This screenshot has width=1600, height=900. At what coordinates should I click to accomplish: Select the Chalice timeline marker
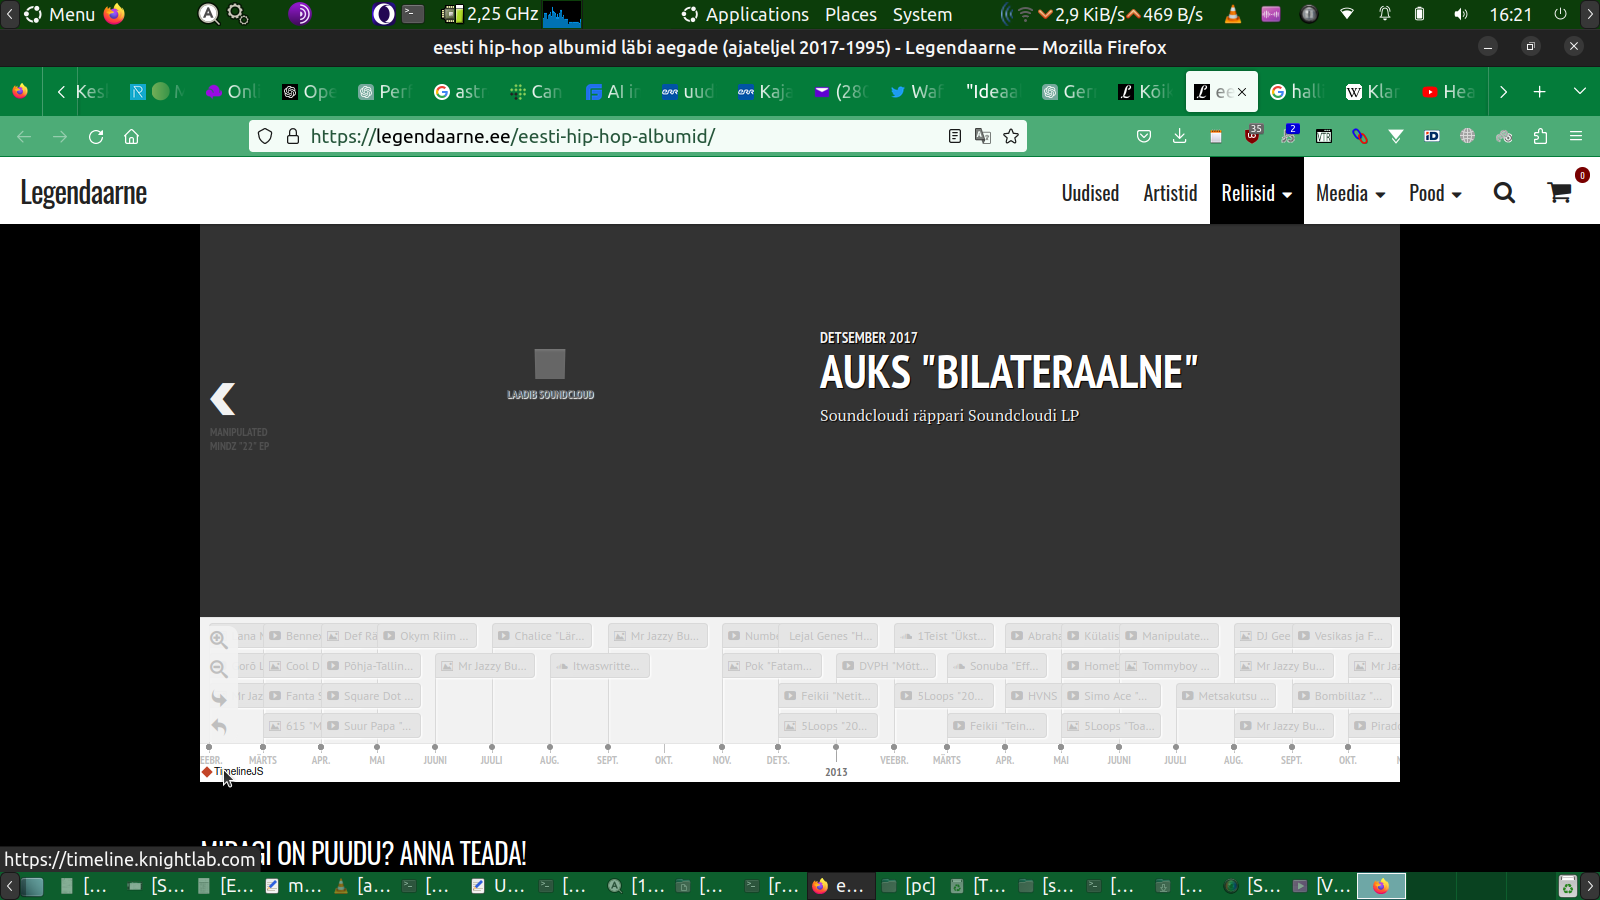point(541,636)
